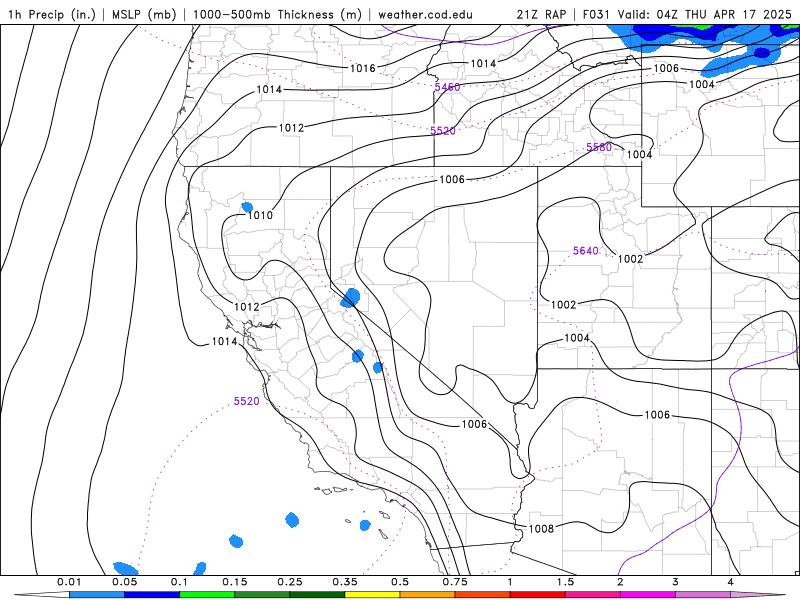800x600 pixels.
Task: Click the purple 5640 thickness label
Action: point(586,251)
